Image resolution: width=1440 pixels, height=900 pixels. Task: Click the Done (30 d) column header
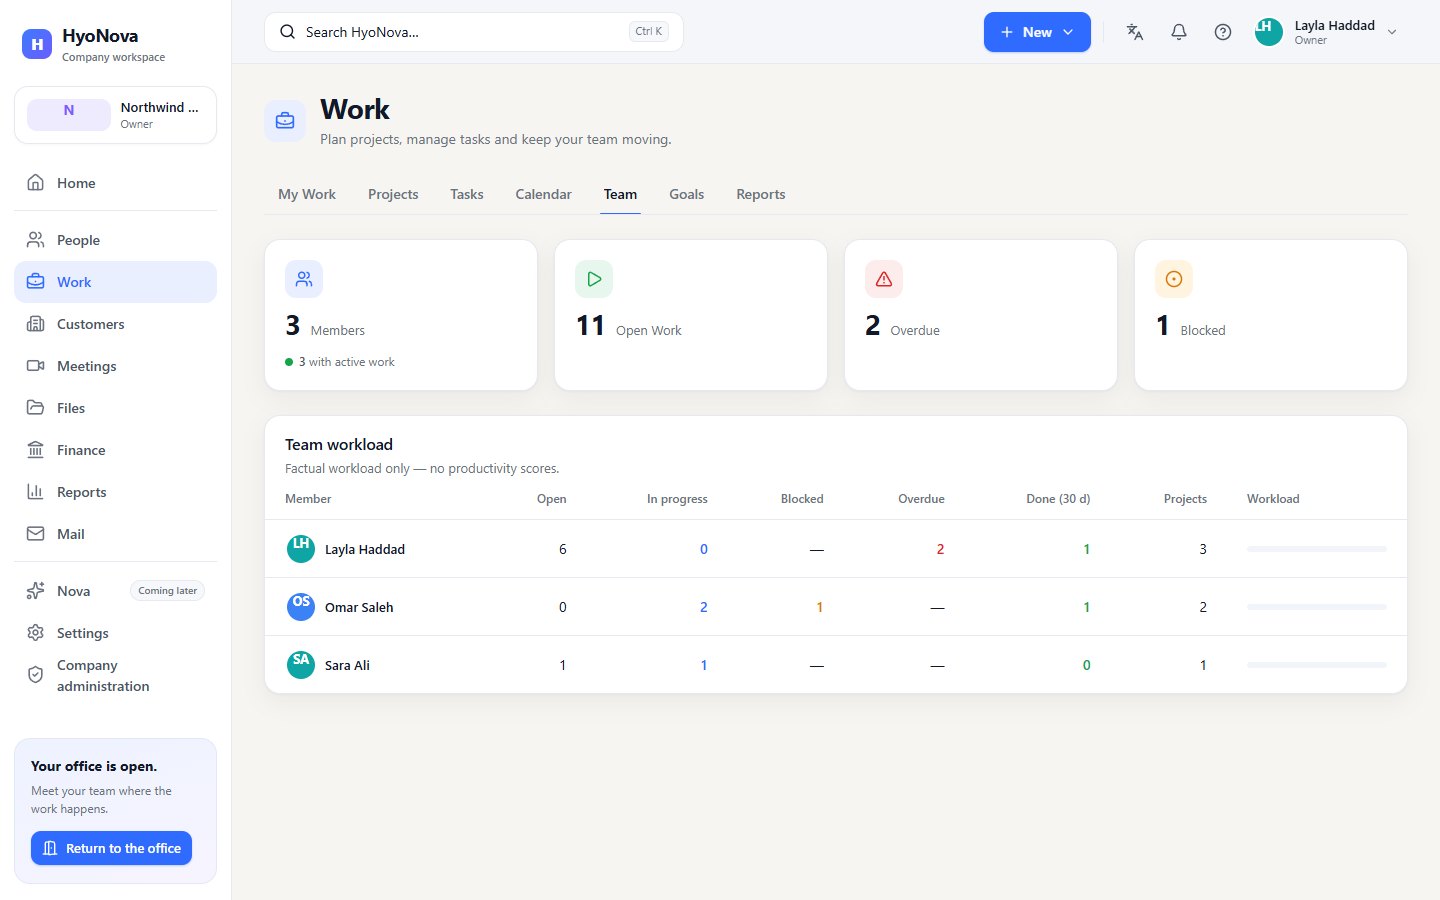1058,499
